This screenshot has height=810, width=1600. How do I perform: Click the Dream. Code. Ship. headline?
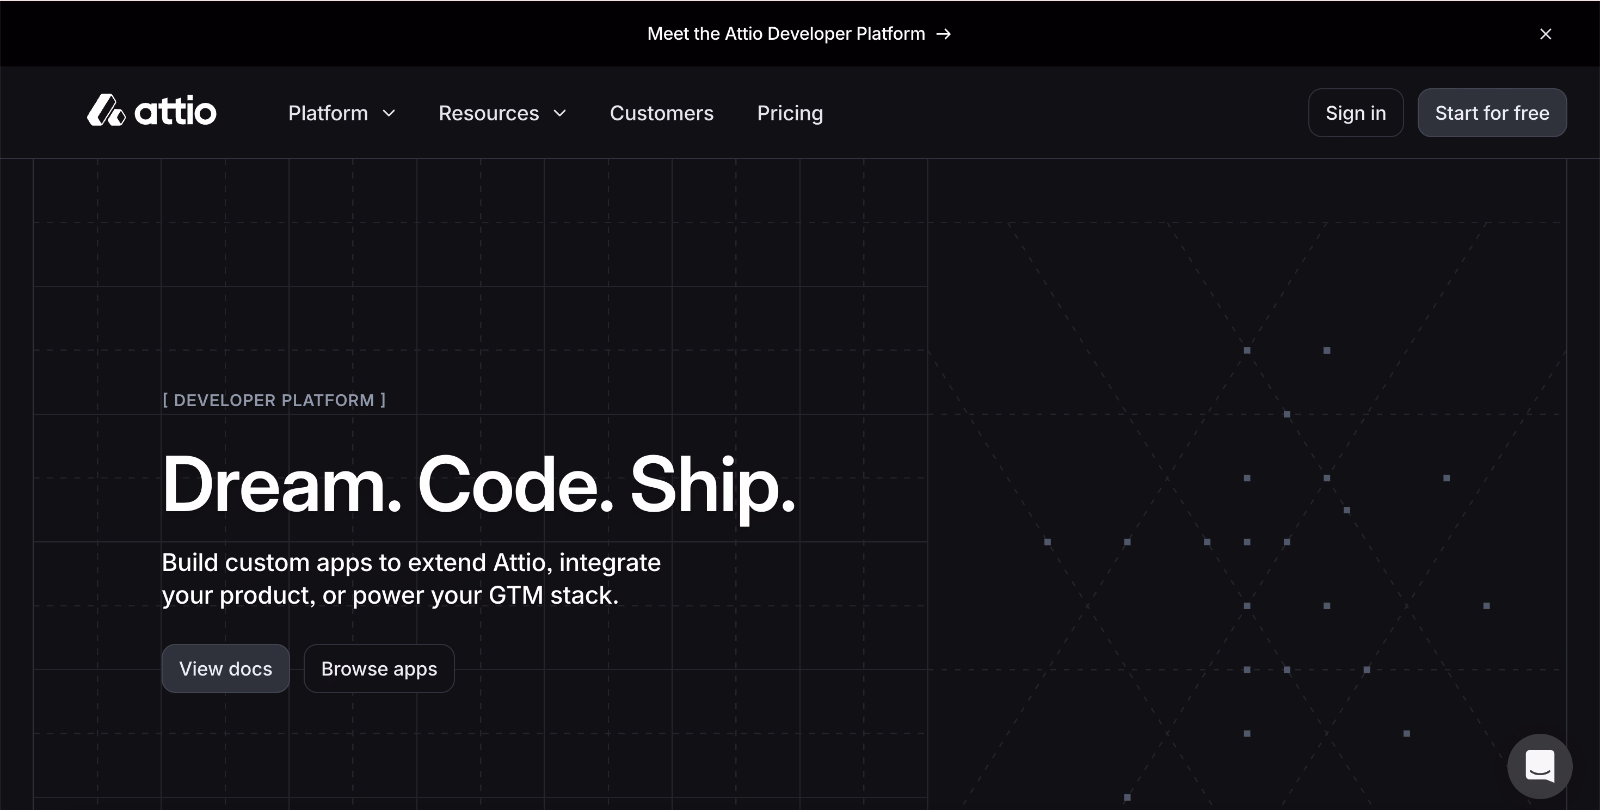click(x=479, y=485)
